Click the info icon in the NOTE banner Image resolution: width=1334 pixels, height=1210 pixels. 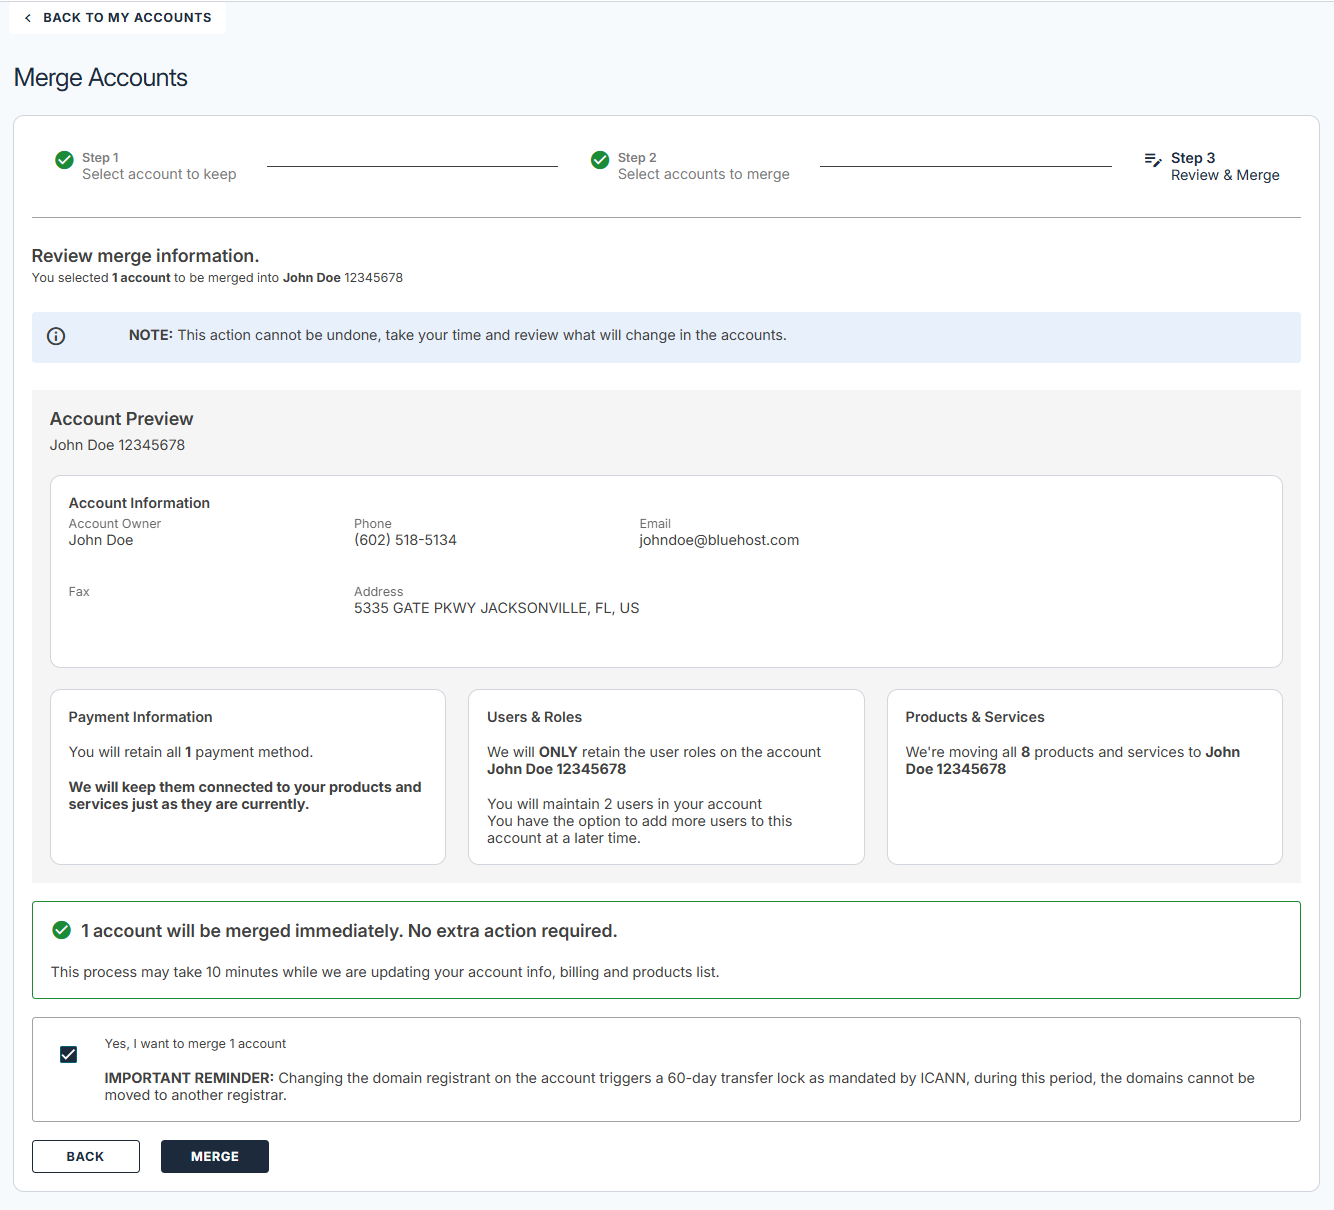55,336
